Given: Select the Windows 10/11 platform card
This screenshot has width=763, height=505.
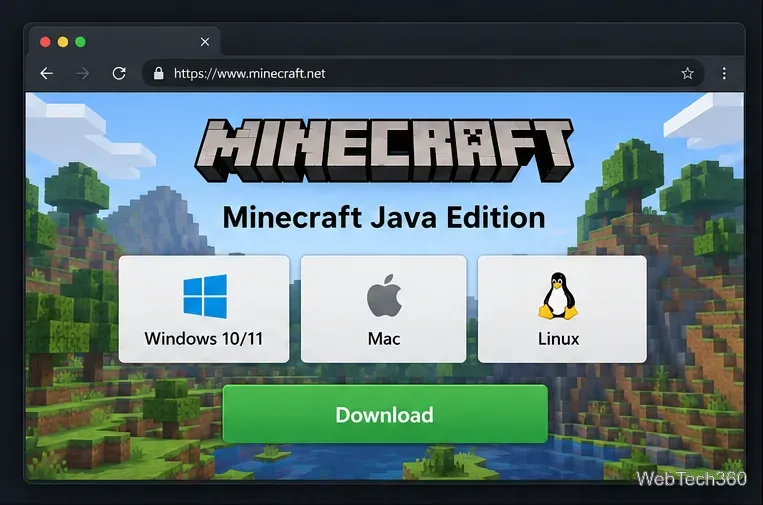Looking at the screenshot, I should [x=204, y=309].
